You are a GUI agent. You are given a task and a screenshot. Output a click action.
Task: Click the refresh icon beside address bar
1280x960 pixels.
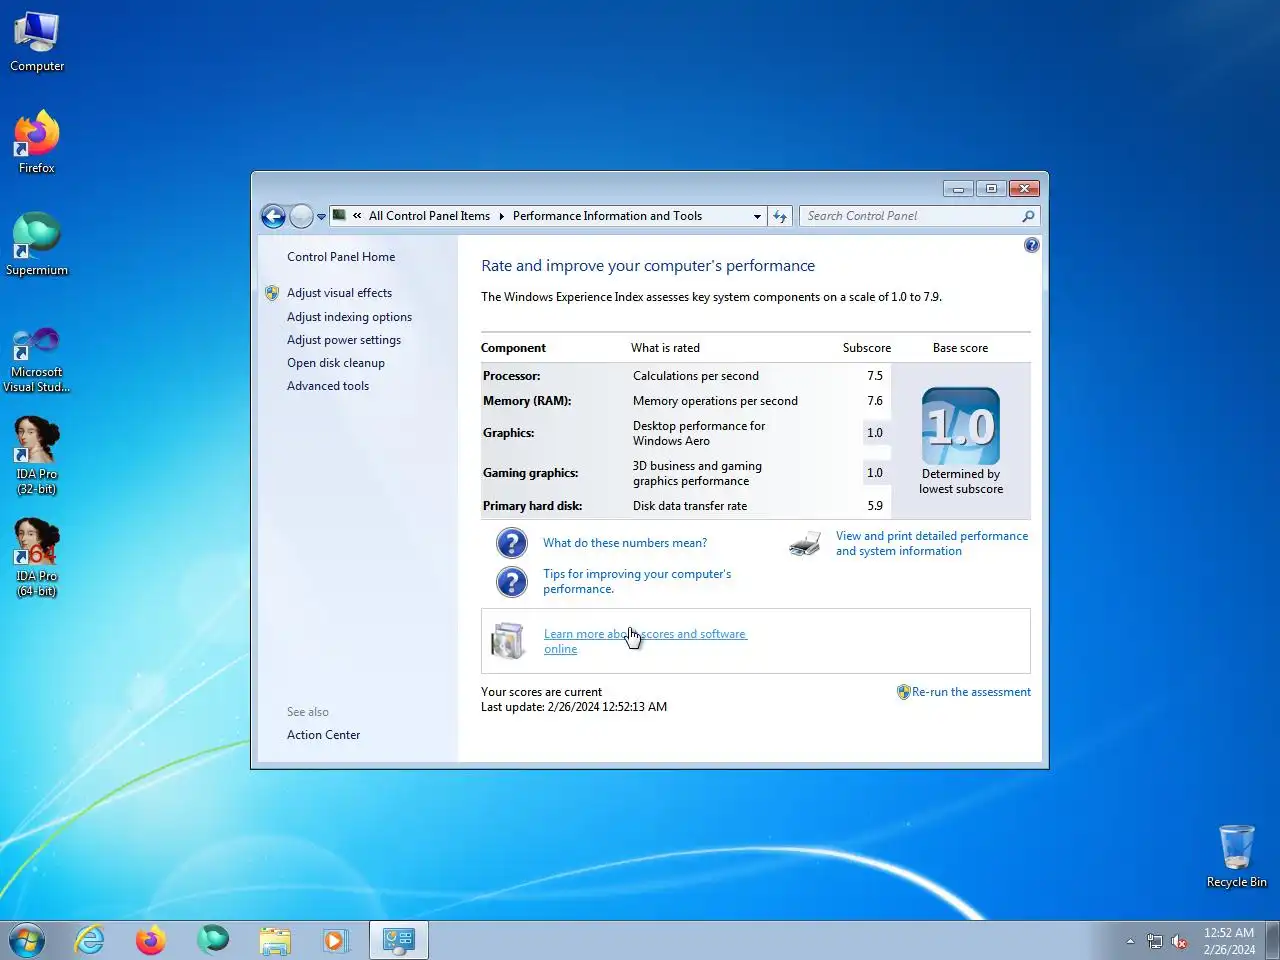pyautogui.click(x=780, y=216)
